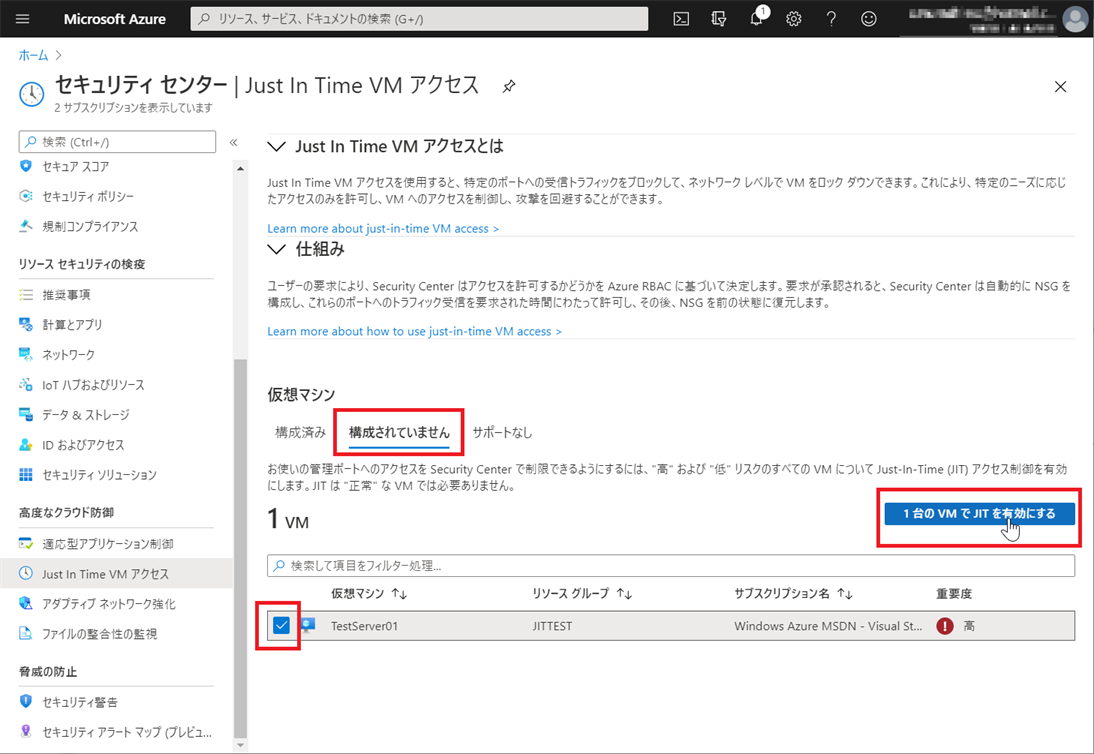Click the Microsoft Azure logo text
The height and width of the screenshot is (754, 1094).
pos(114,19)
